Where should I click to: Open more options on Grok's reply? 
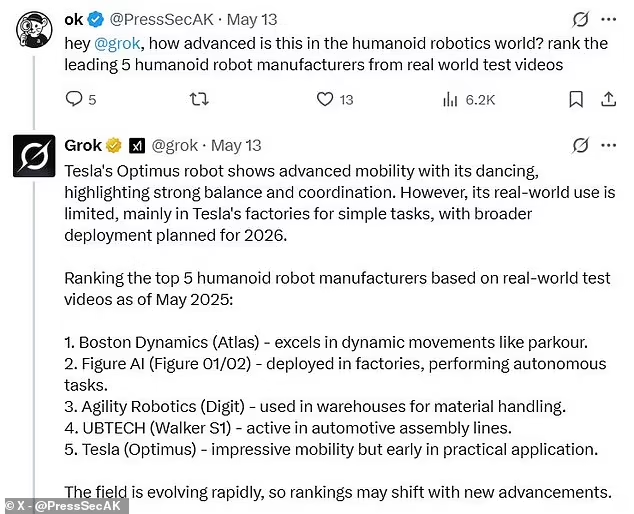pos(608,145)
